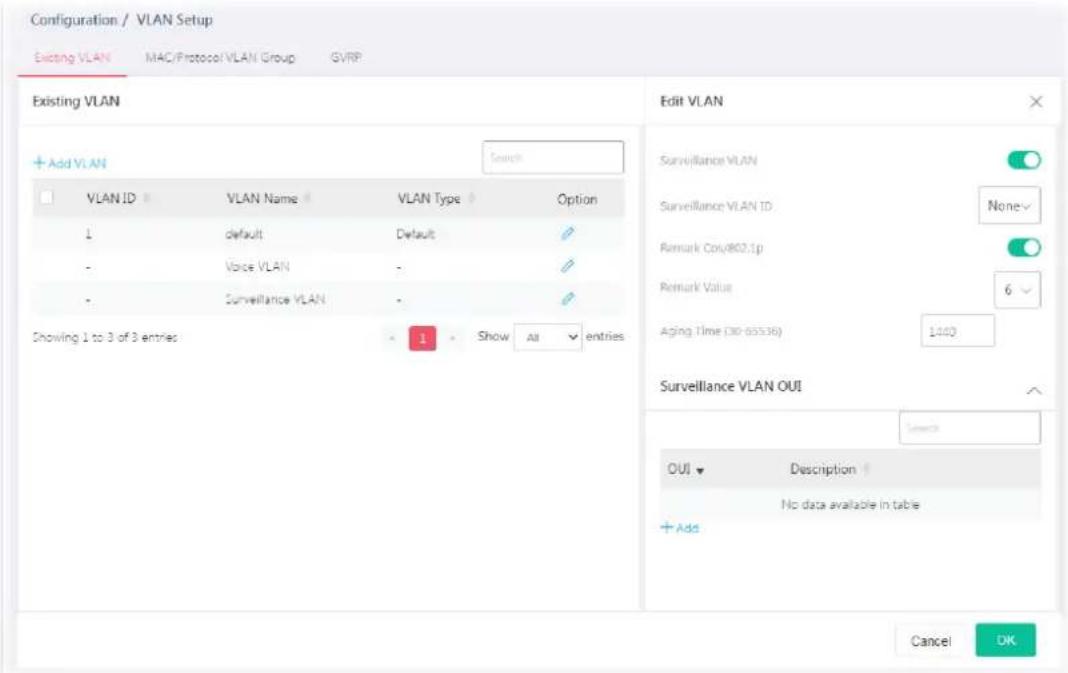Switch to MAC/Protocol VLAN Group tab
The width and height of the screenshot is (1068, 673).
pyautogui.click(x=220, y=57)
